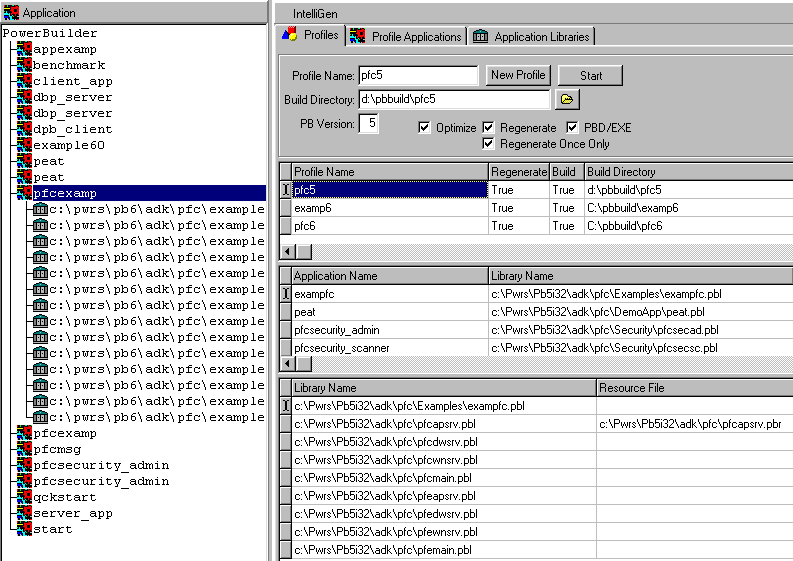
Task: Select the PowerBuilder root tree node
Action: (50, 33)
